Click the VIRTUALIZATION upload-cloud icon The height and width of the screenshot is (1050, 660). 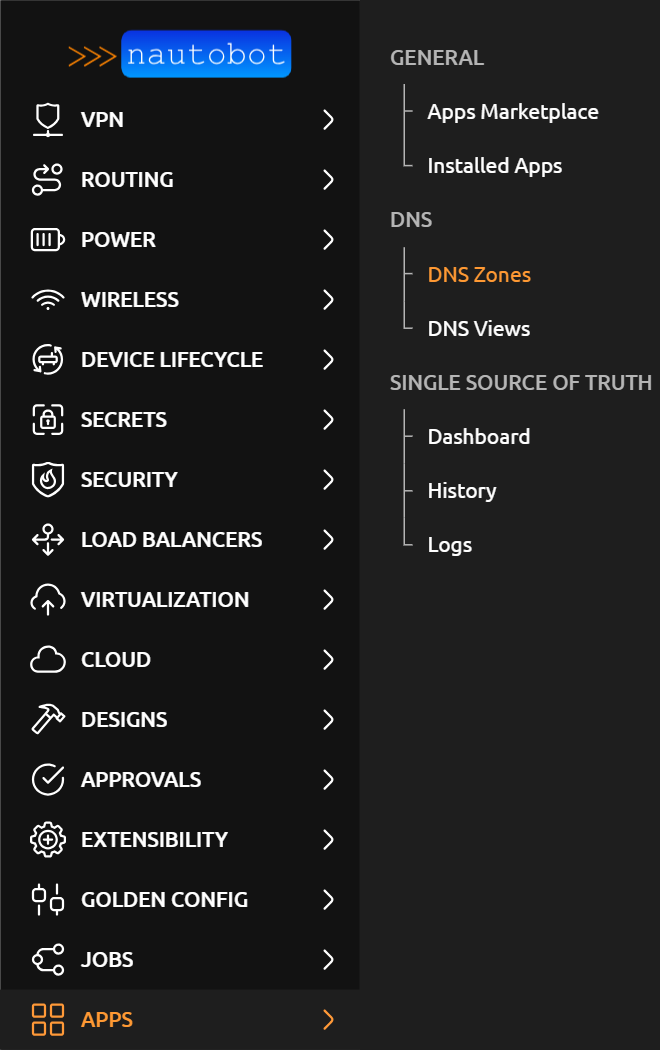[47, 599]
